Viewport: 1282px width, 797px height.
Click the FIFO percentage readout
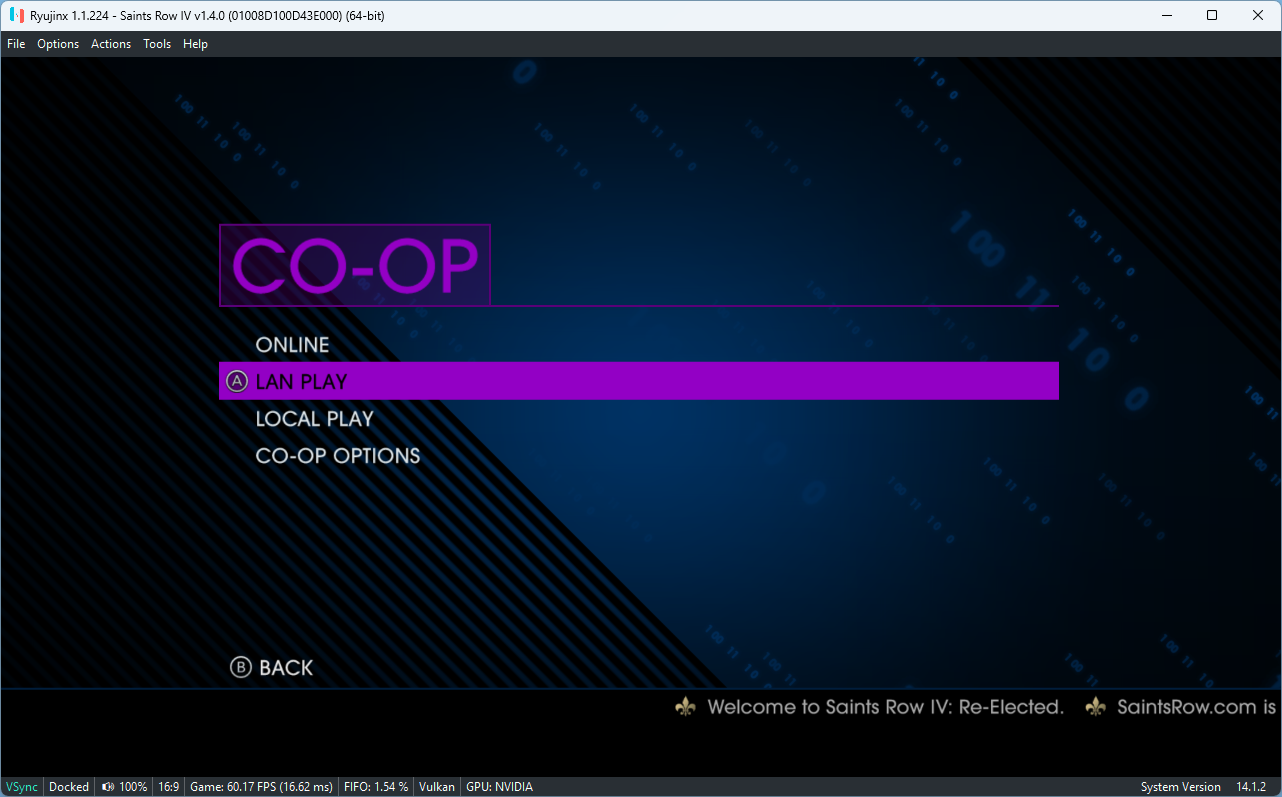[375, 787]
